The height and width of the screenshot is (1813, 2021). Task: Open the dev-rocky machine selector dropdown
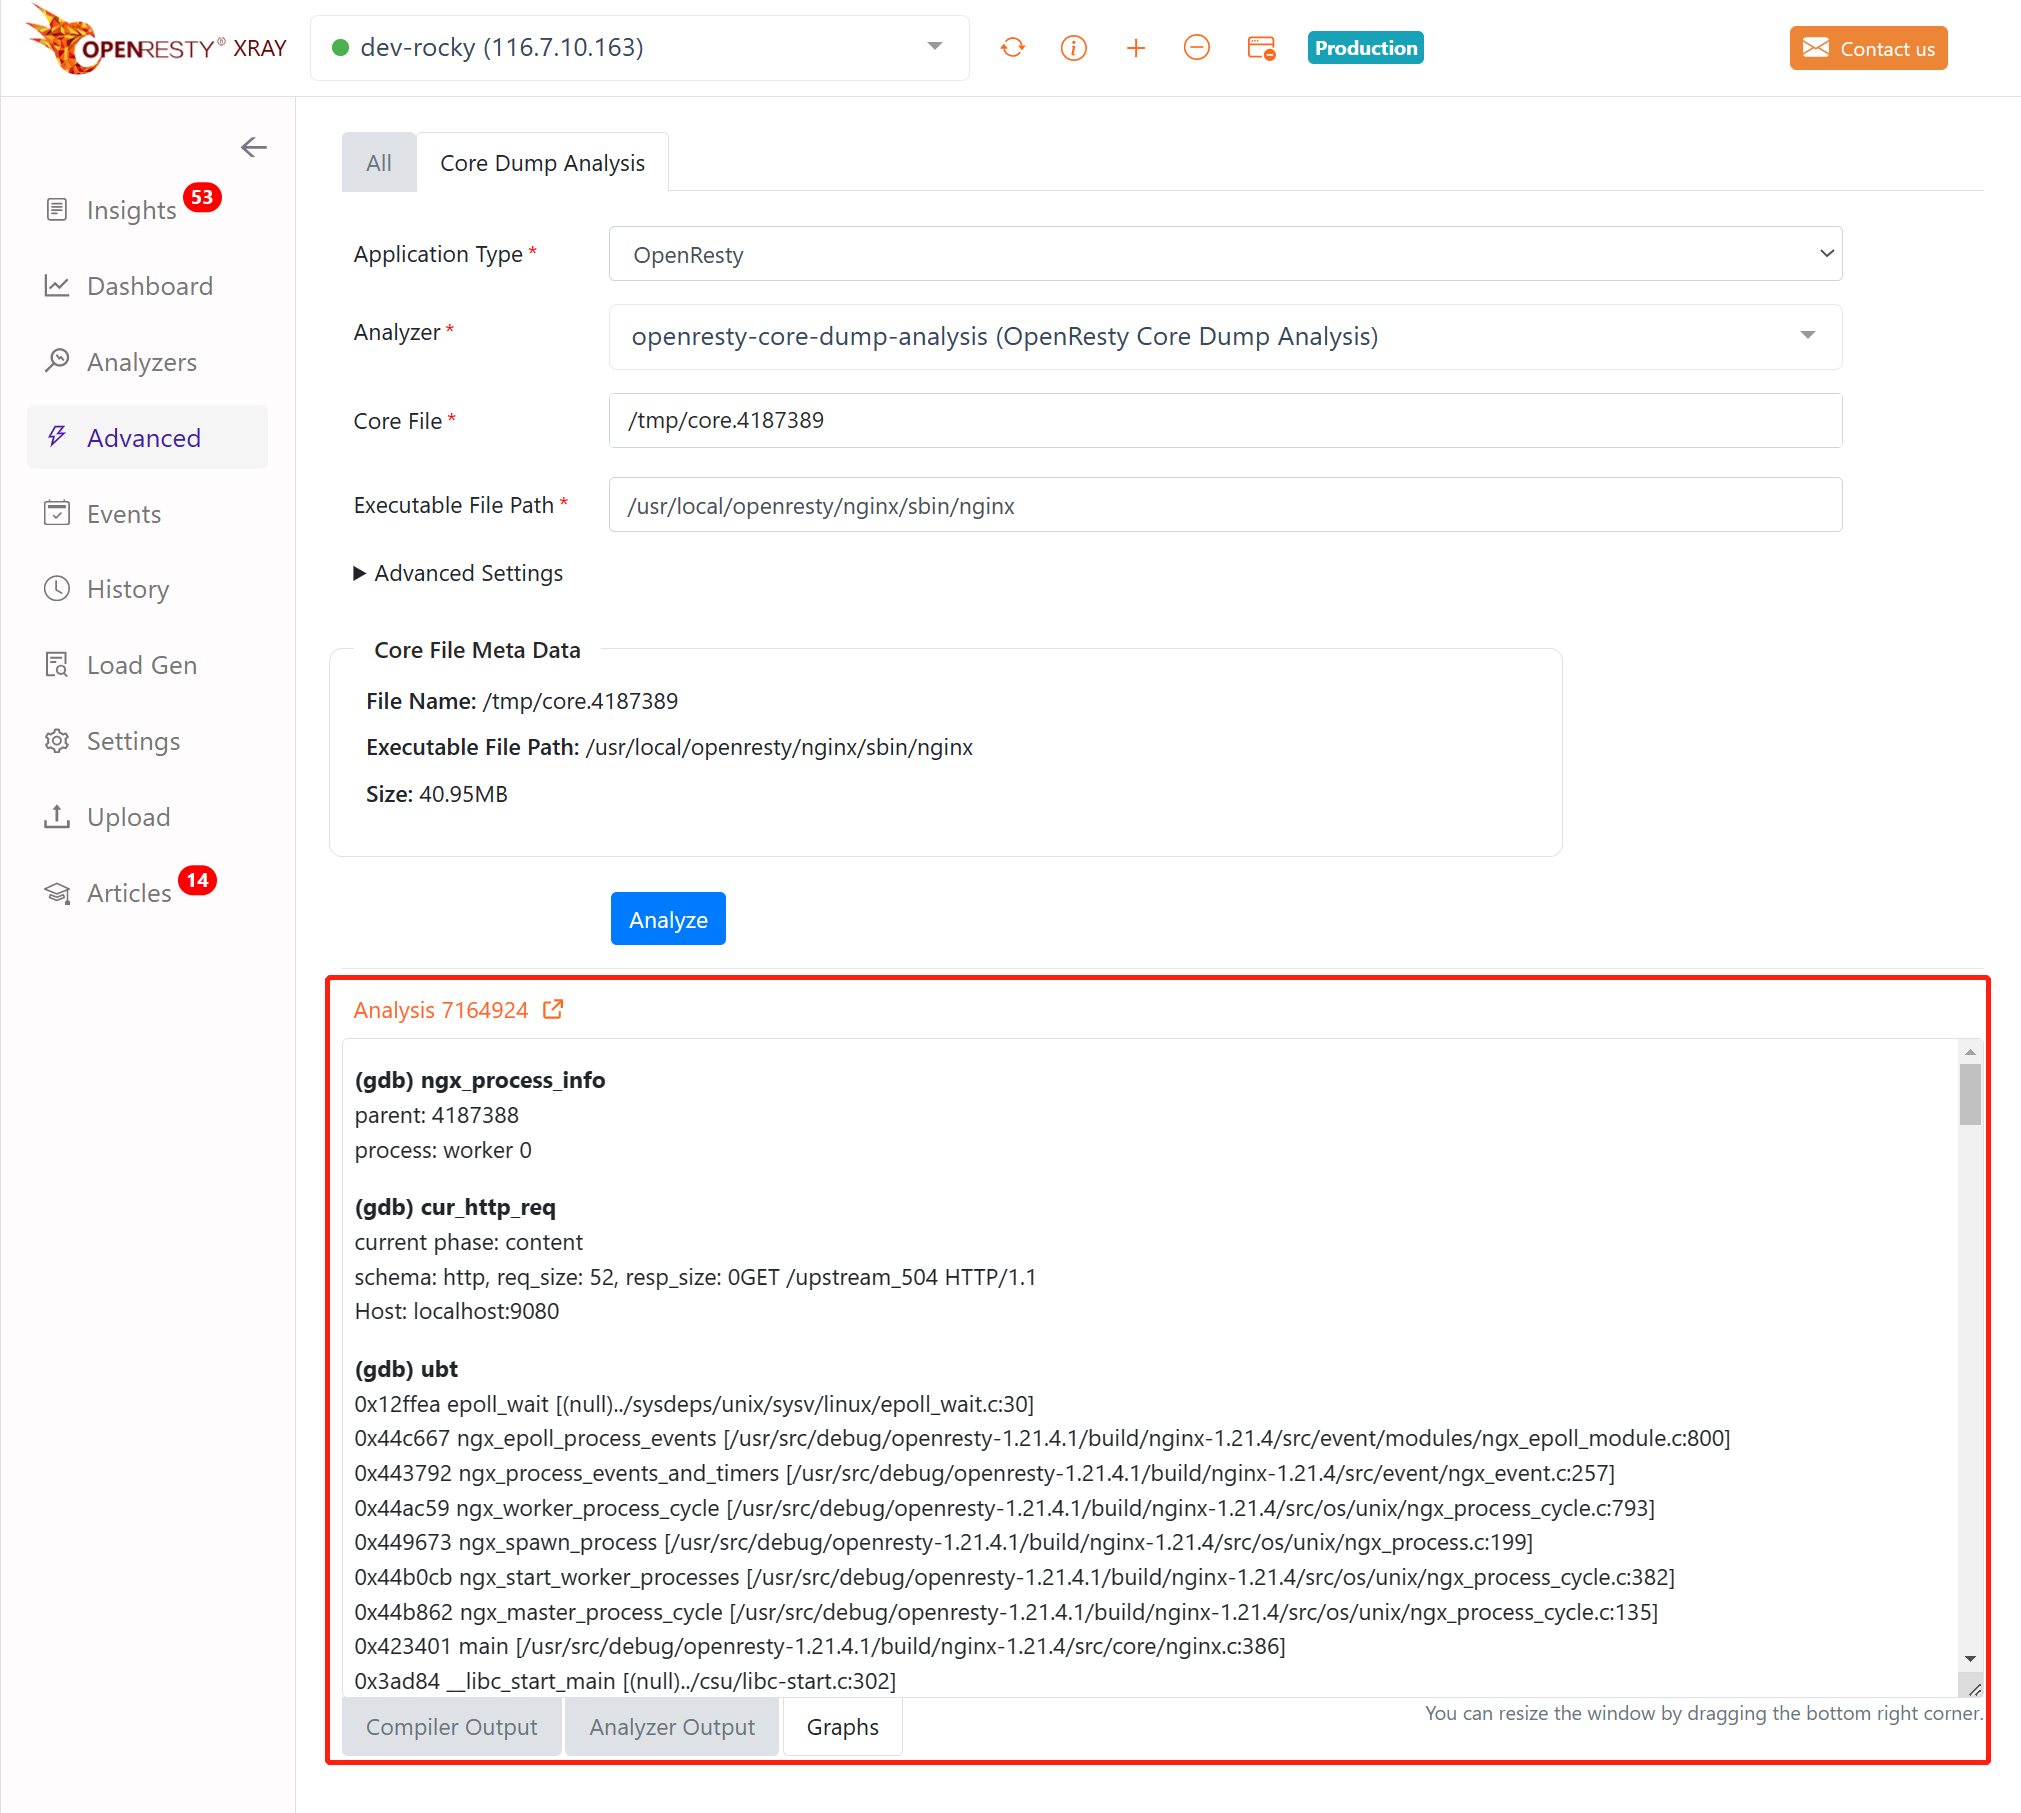pos(640,48)
